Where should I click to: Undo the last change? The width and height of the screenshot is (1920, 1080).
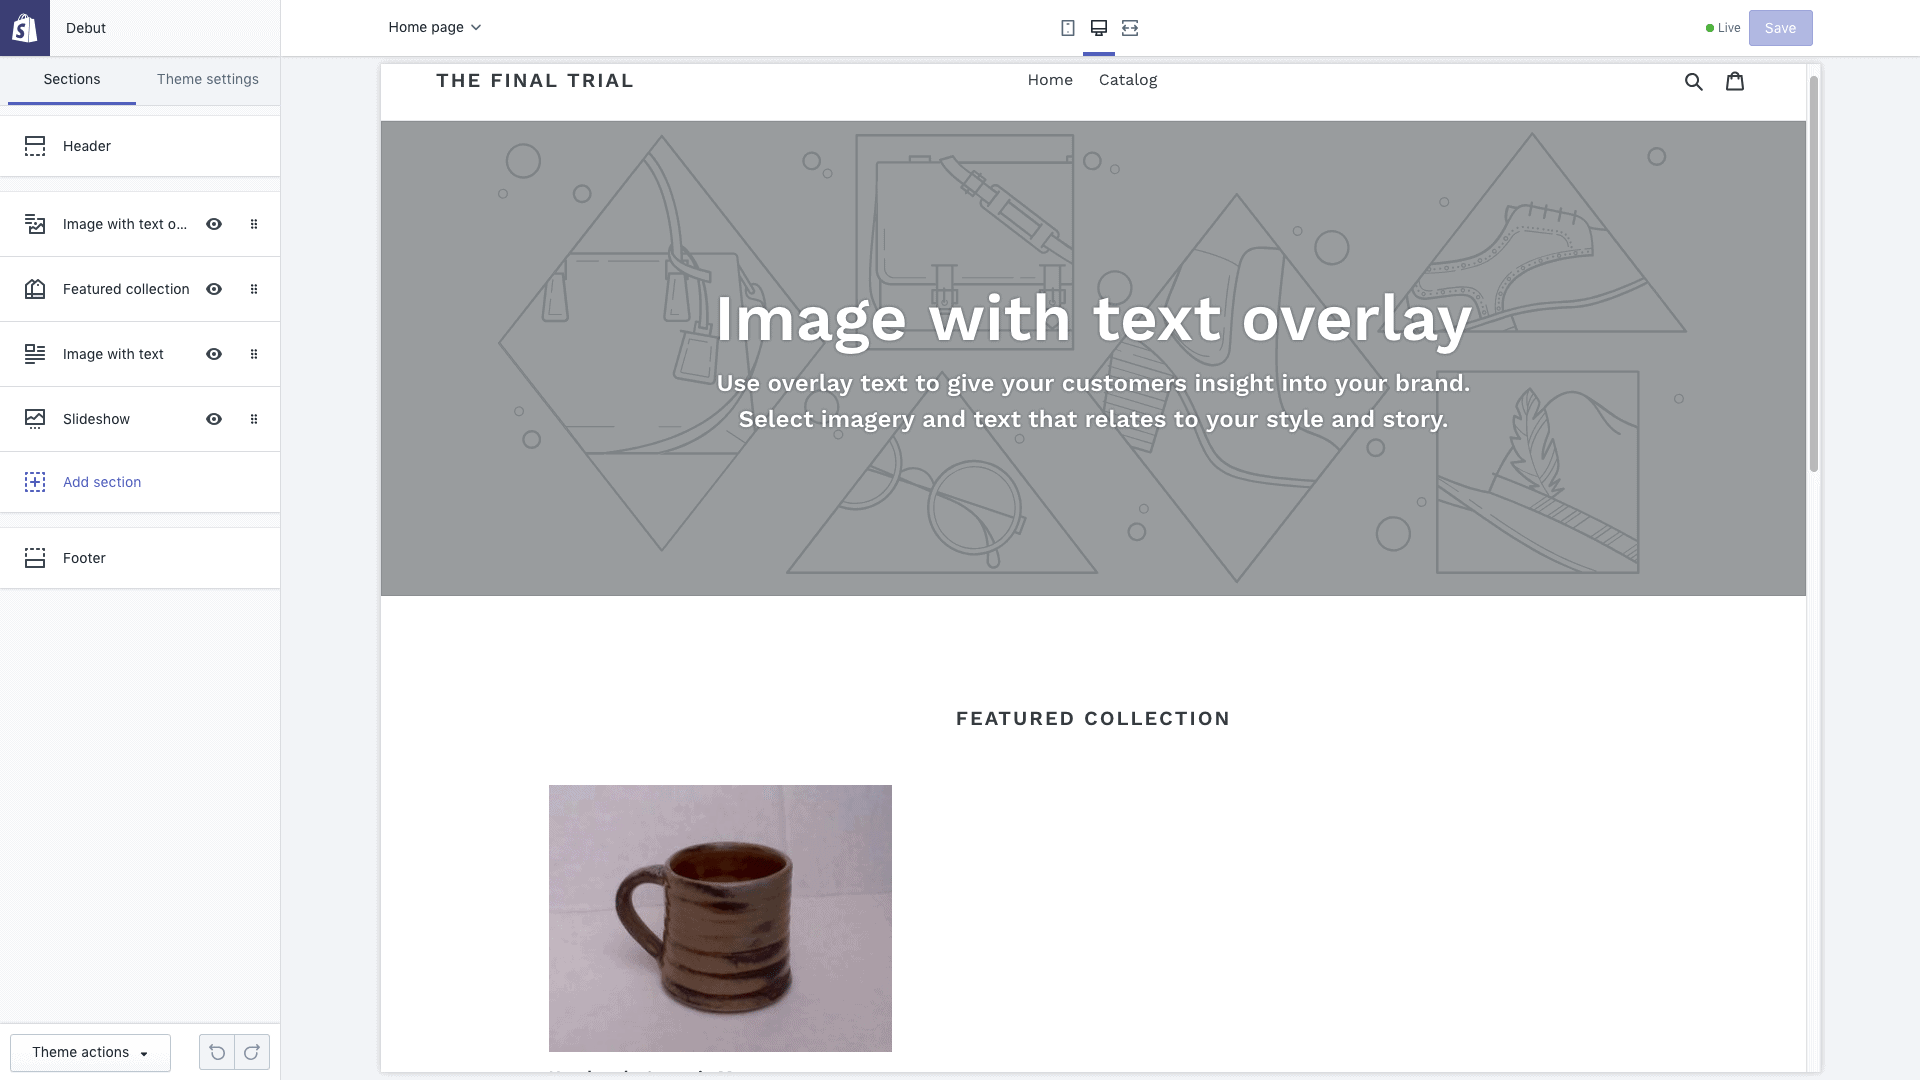[217, 1052]
